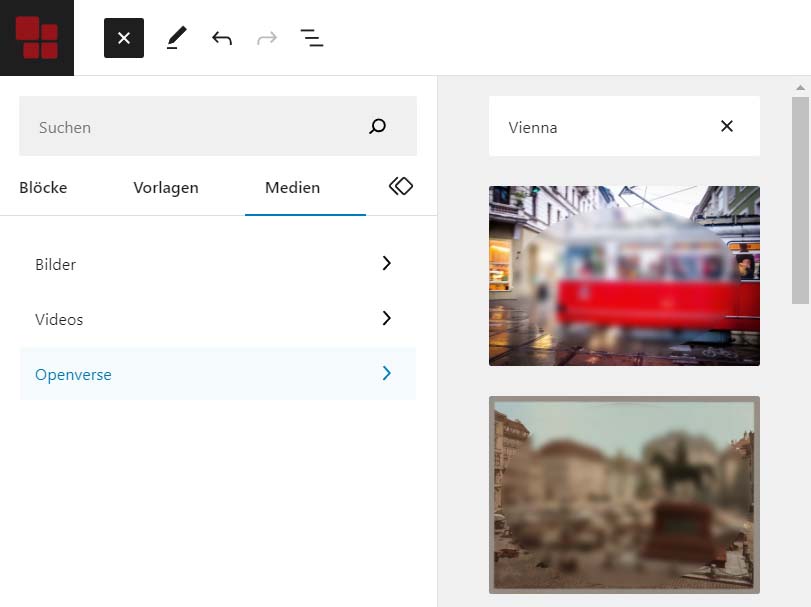Screen dimensions: 811x607
Task: Open the Videos media category
Action: click(x=218, y=319)
